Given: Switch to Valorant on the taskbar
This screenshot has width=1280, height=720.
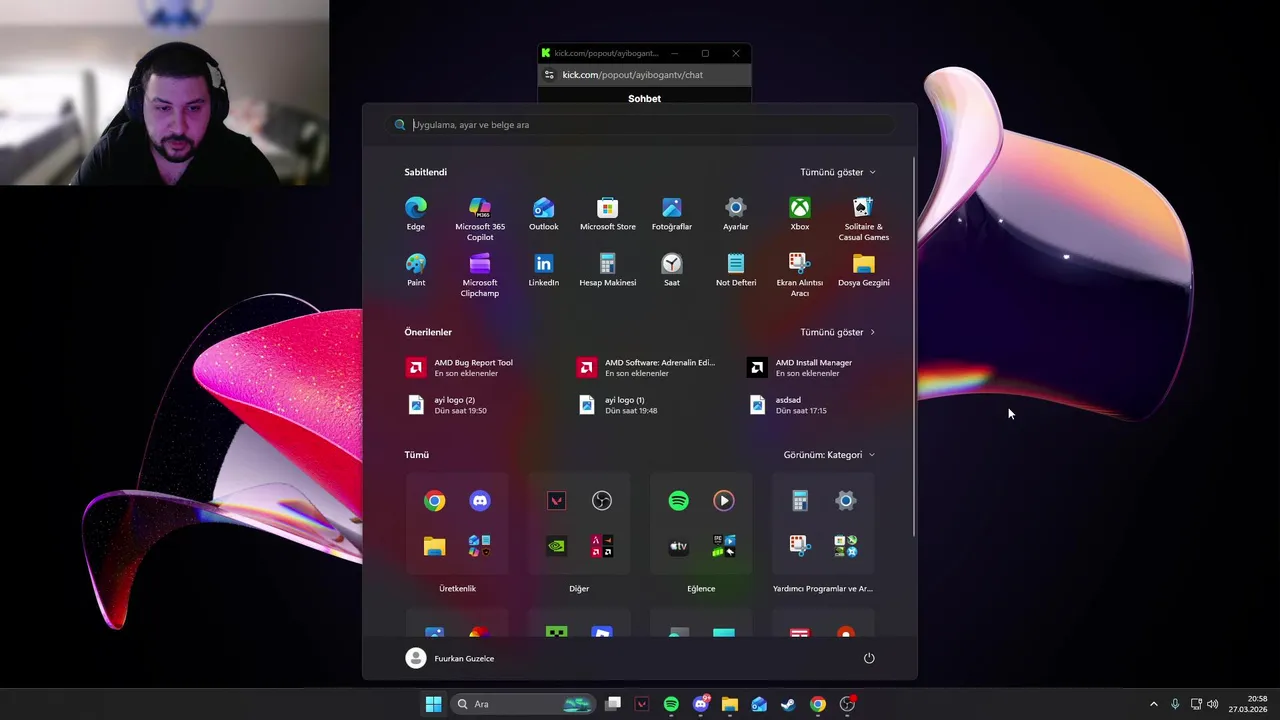Looking at the screenshot, I should tap(642, 704).
